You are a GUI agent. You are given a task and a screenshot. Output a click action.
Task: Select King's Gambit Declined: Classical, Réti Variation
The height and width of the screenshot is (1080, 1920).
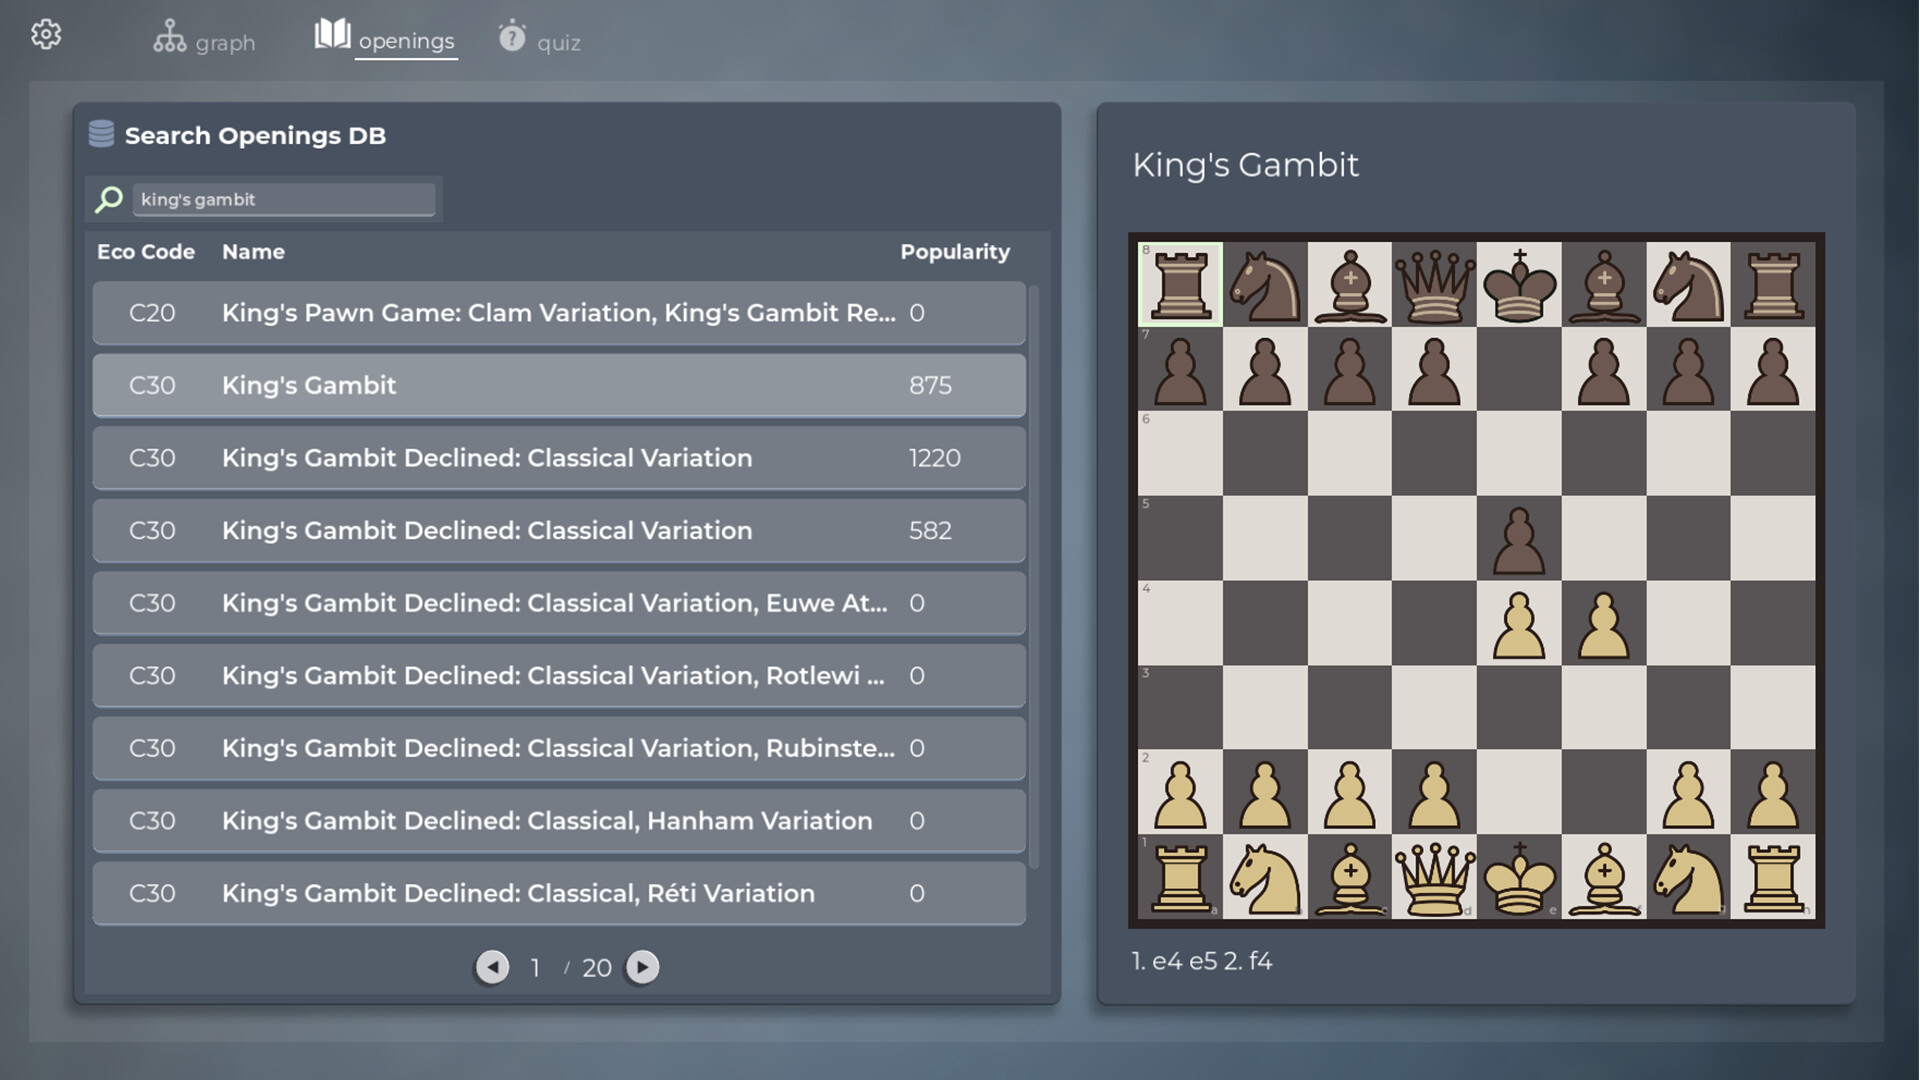click(x=558, y=893)
